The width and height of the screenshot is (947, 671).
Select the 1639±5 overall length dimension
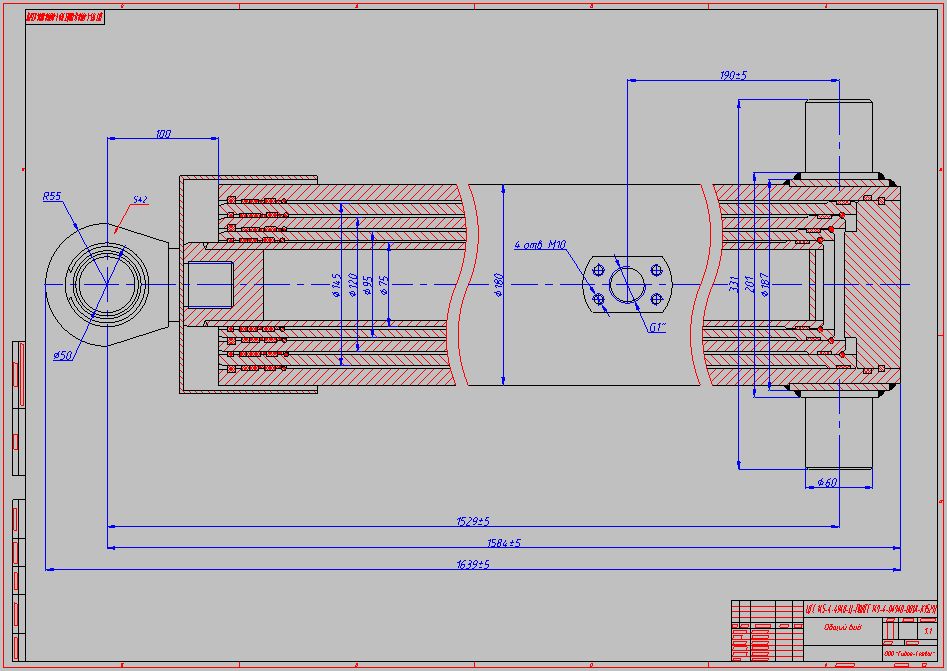pos(473,565)
